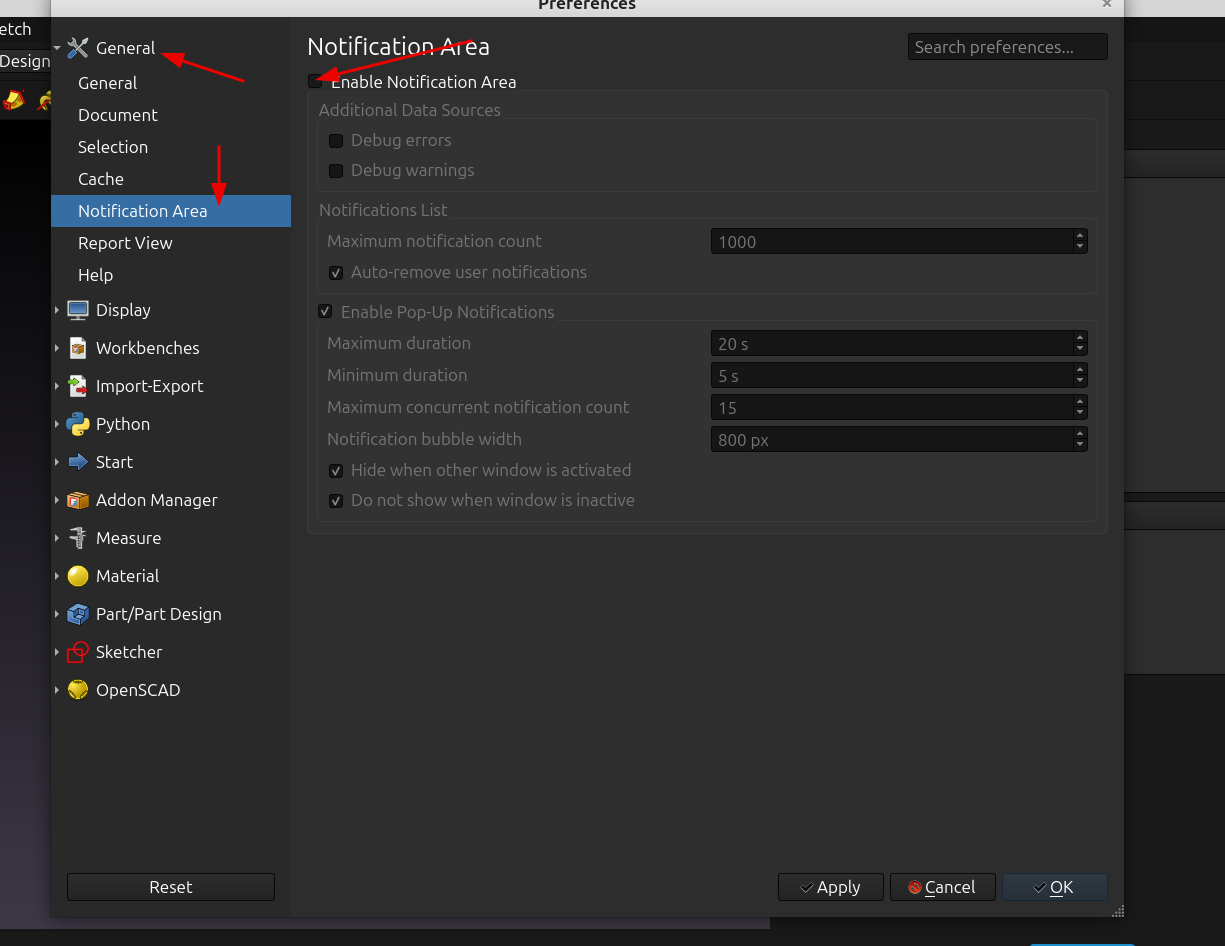Image resolution: width=1225 pixels, height=946 pixels.
Task: Enable the Notification Area checkbox
Action: 316,82
